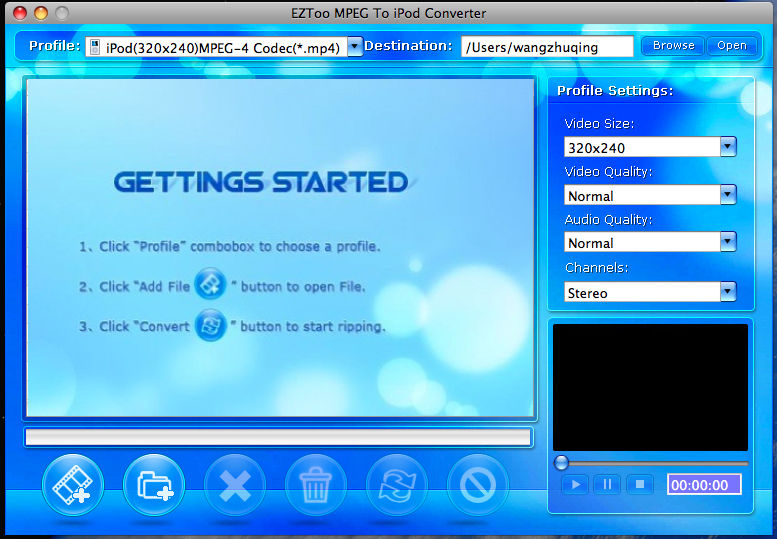Open the Video Size 320x240 dropdown
This screenshot has width=777, height=539.
tap(650, 147)
